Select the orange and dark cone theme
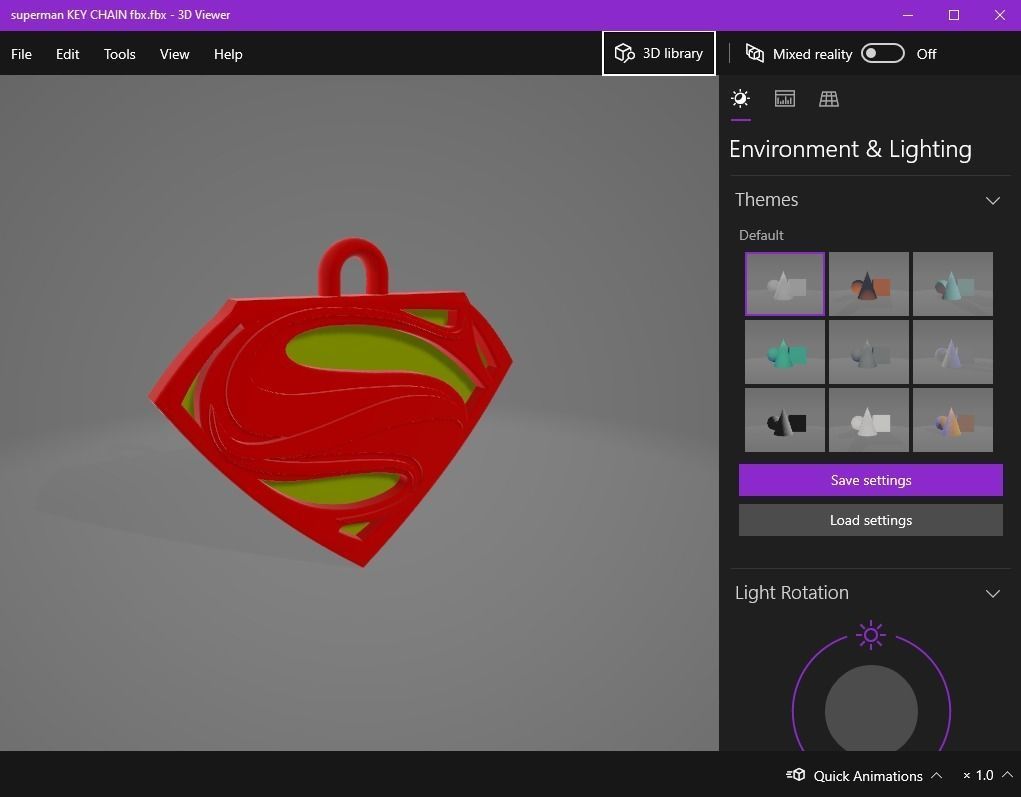Image resolution: width=1021 pixels, height=797 pixels. click(x=869, y=284)
